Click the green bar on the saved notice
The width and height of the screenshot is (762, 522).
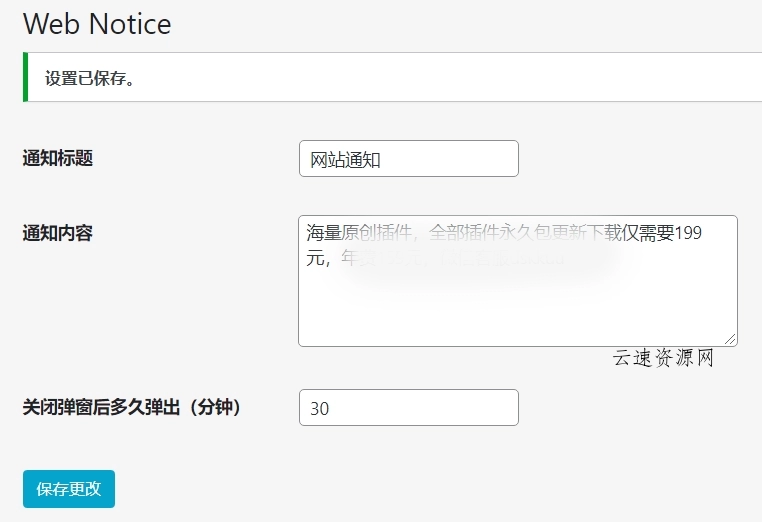point(25,78)
